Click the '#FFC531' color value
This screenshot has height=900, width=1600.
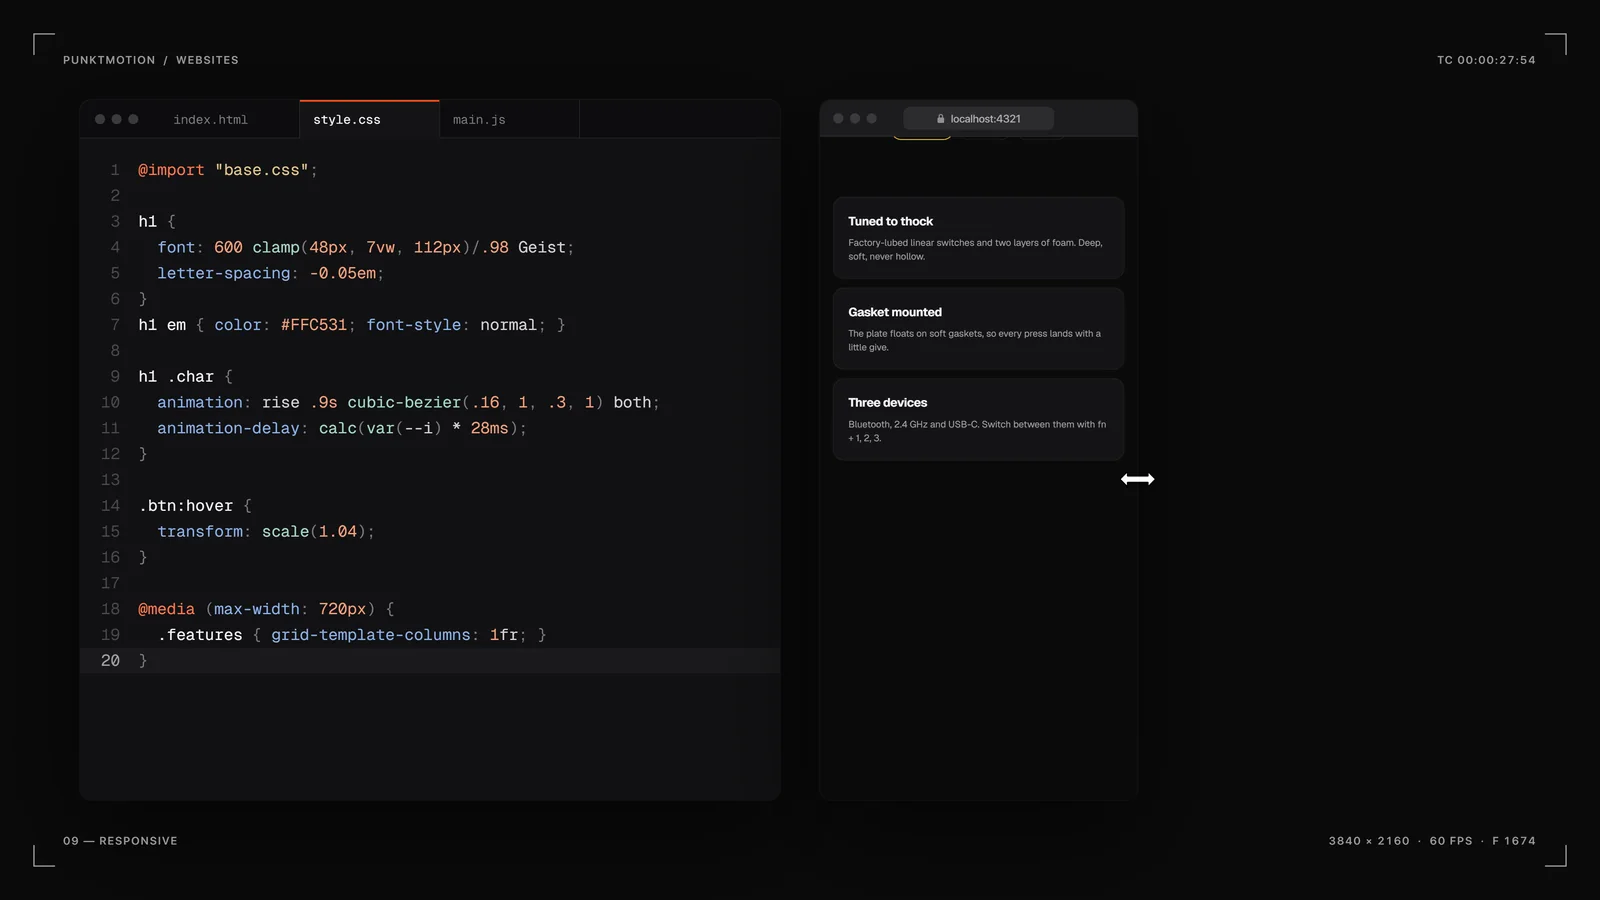click(314, 325)
